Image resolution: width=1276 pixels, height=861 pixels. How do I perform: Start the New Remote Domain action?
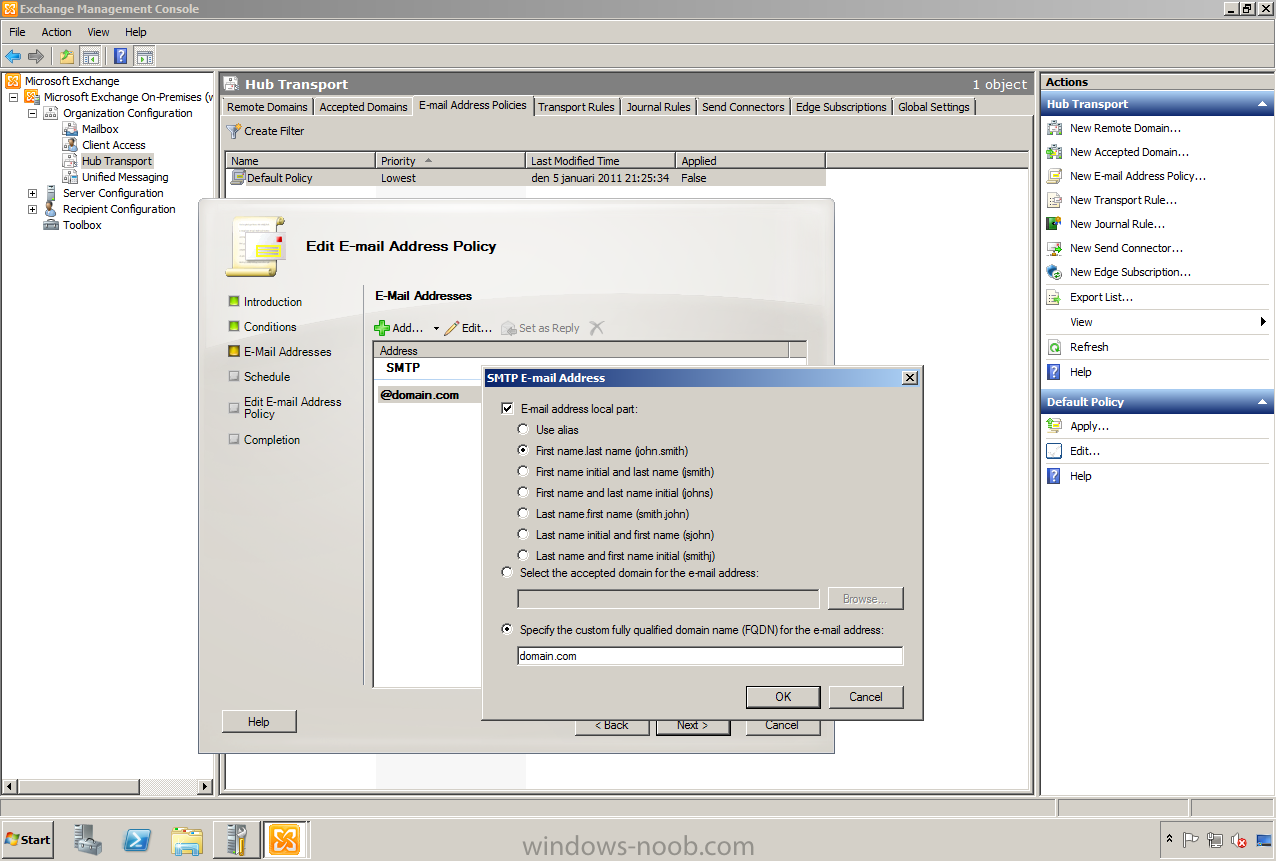1125,128
